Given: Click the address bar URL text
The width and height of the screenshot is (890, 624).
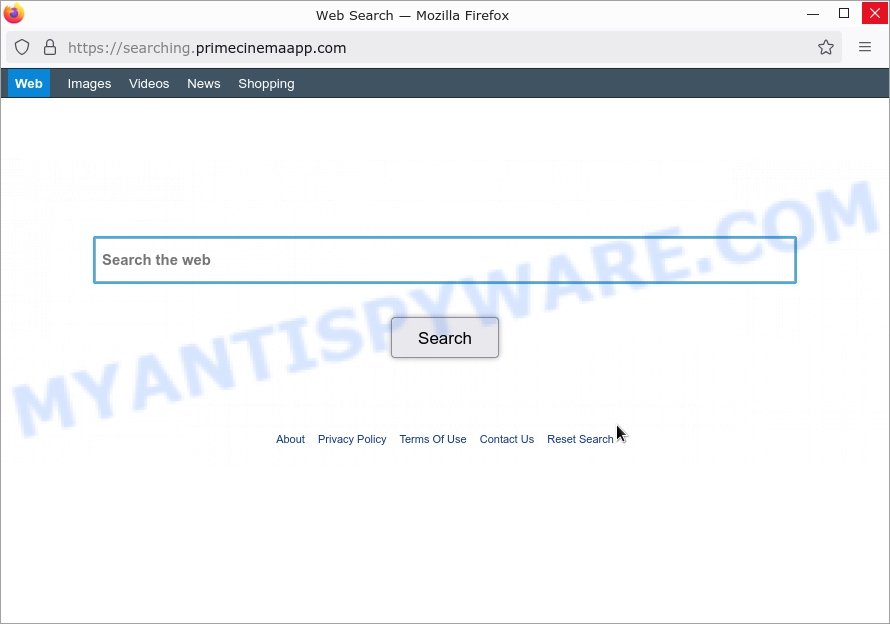Looking at the screenshot, I should pyautogui.click(x=207, y=48).
